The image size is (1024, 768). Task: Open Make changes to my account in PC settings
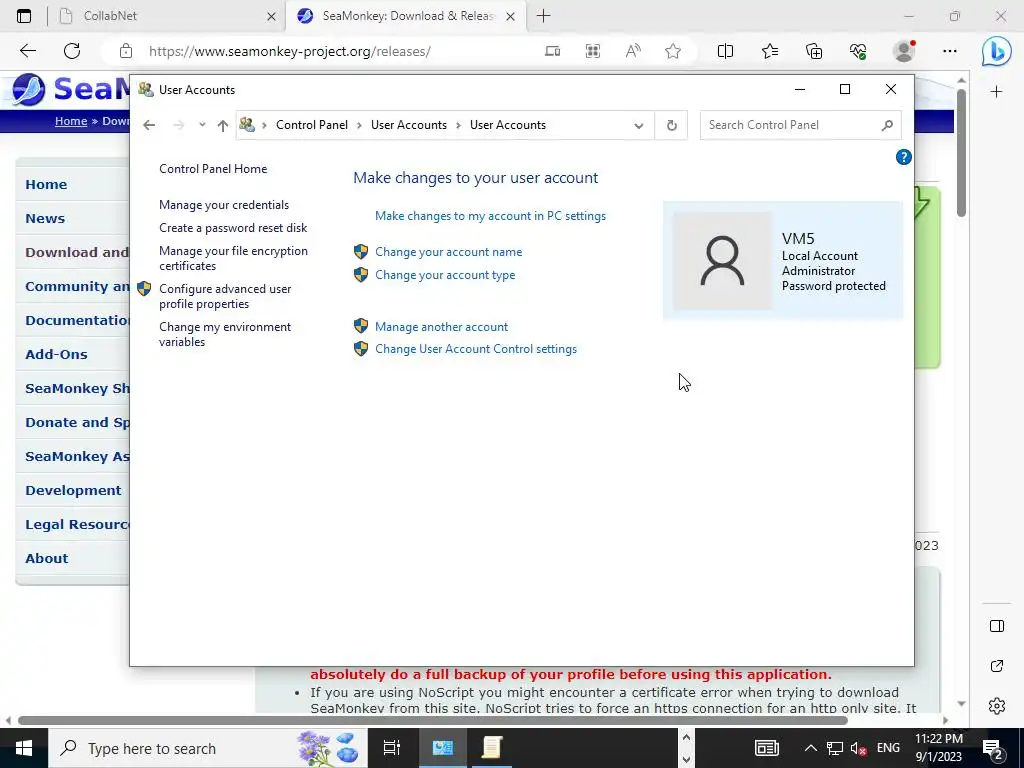point(490,216)
